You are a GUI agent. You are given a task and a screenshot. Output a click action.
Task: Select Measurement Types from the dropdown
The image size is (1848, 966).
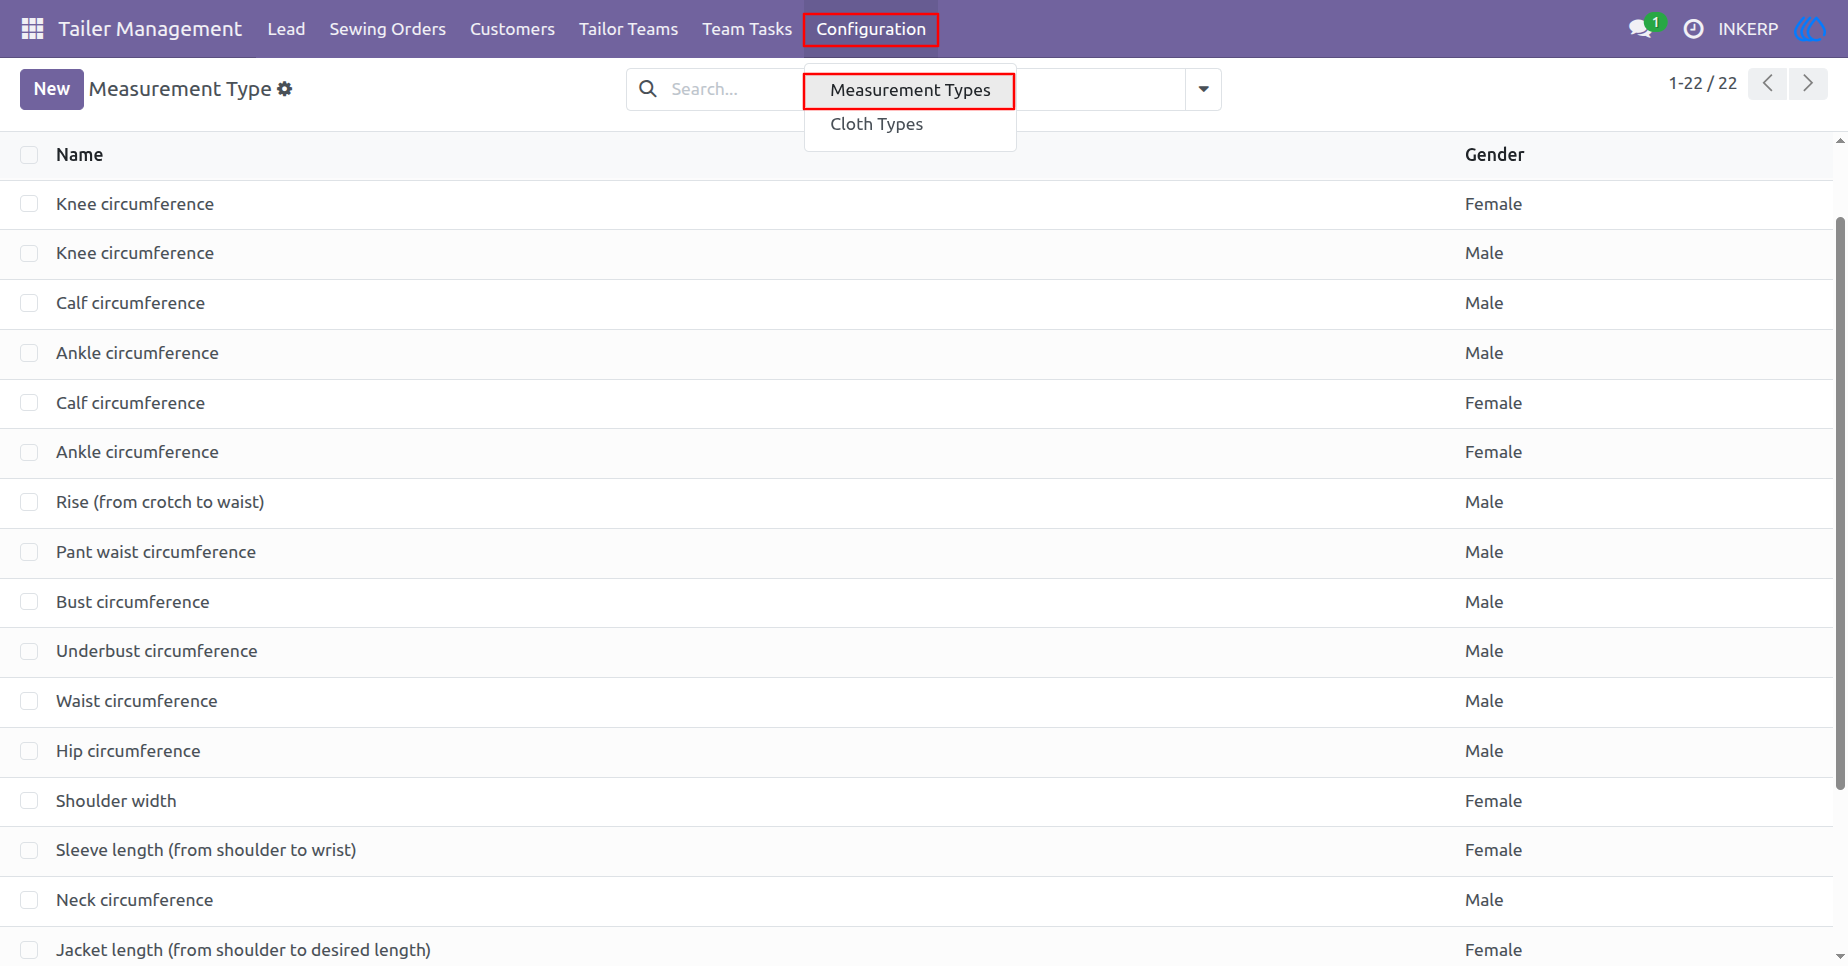pos(910,90)
